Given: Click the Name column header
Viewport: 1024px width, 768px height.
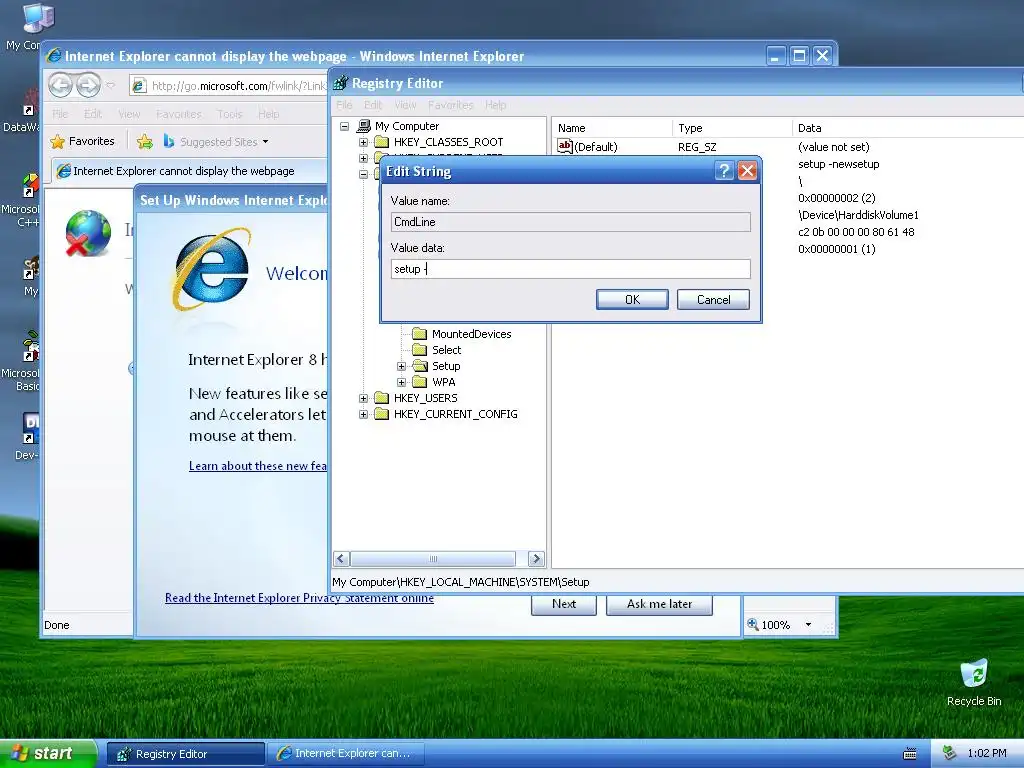Looking at the screenshot, I should tap(612, 128).
